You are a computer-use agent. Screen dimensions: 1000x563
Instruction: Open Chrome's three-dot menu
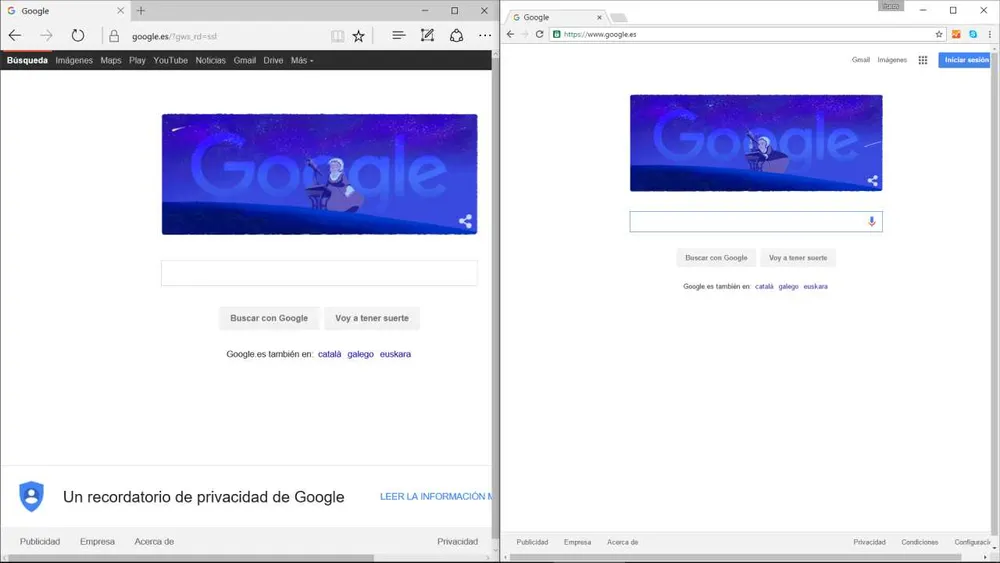coord(988,34)
